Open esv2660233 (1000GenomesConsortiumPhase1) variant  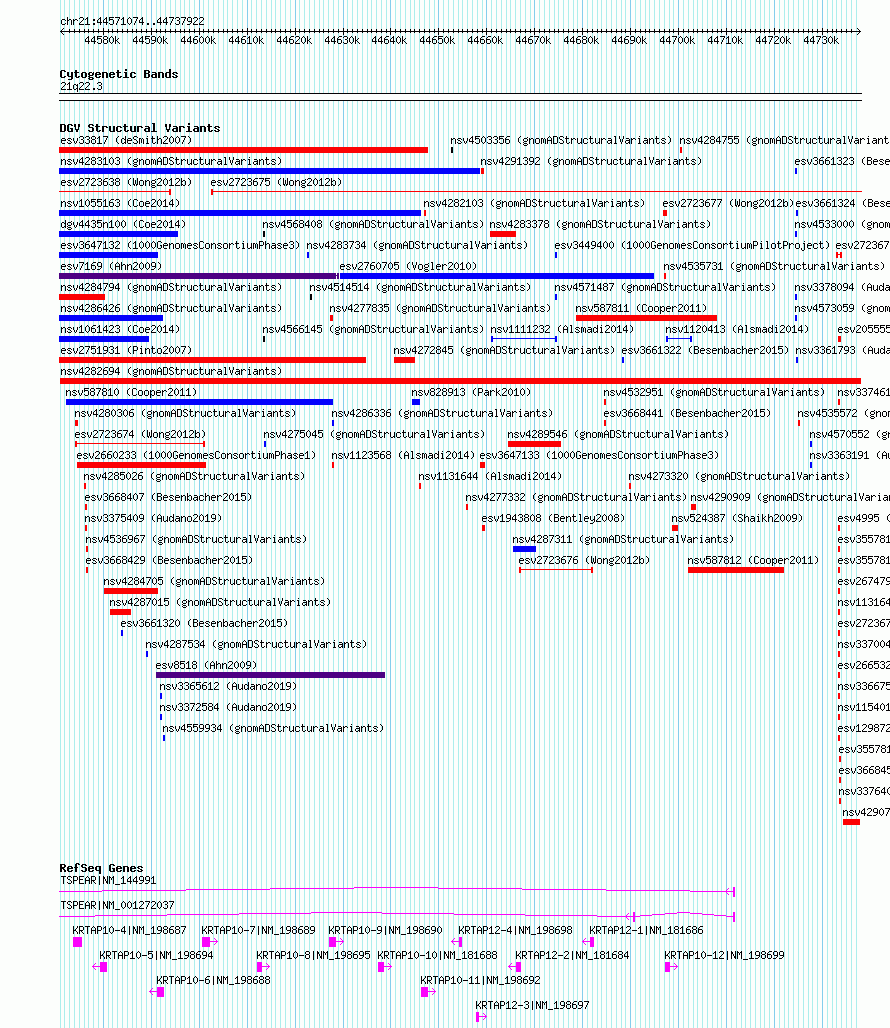tap(142, 465)
